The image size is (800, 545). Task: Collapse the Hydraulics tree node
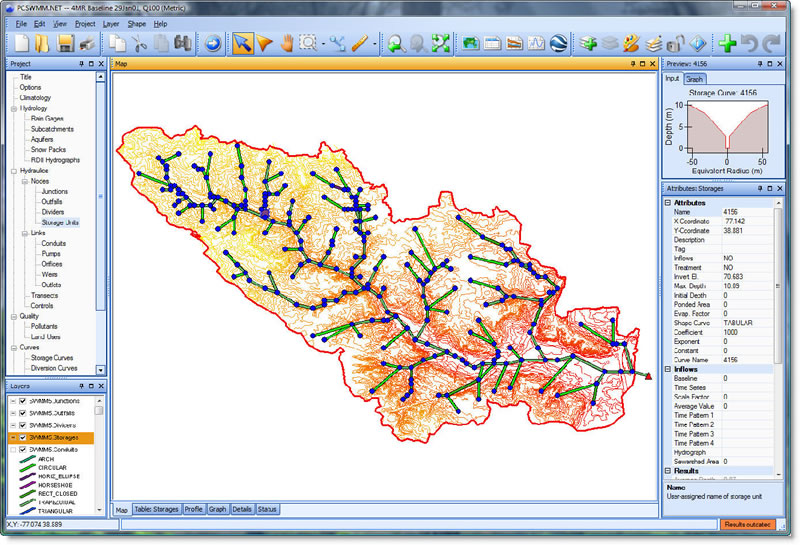(12, 171)
